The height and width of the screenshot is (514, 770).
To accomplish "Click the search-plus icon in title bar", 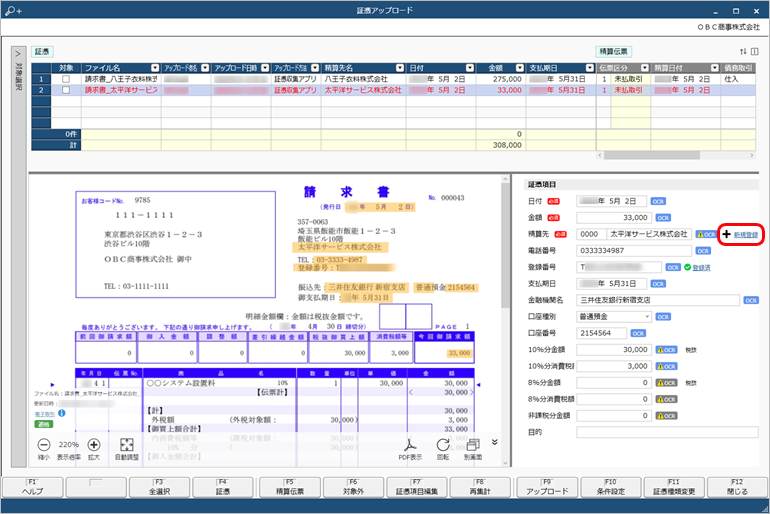I will pos(13,10).
